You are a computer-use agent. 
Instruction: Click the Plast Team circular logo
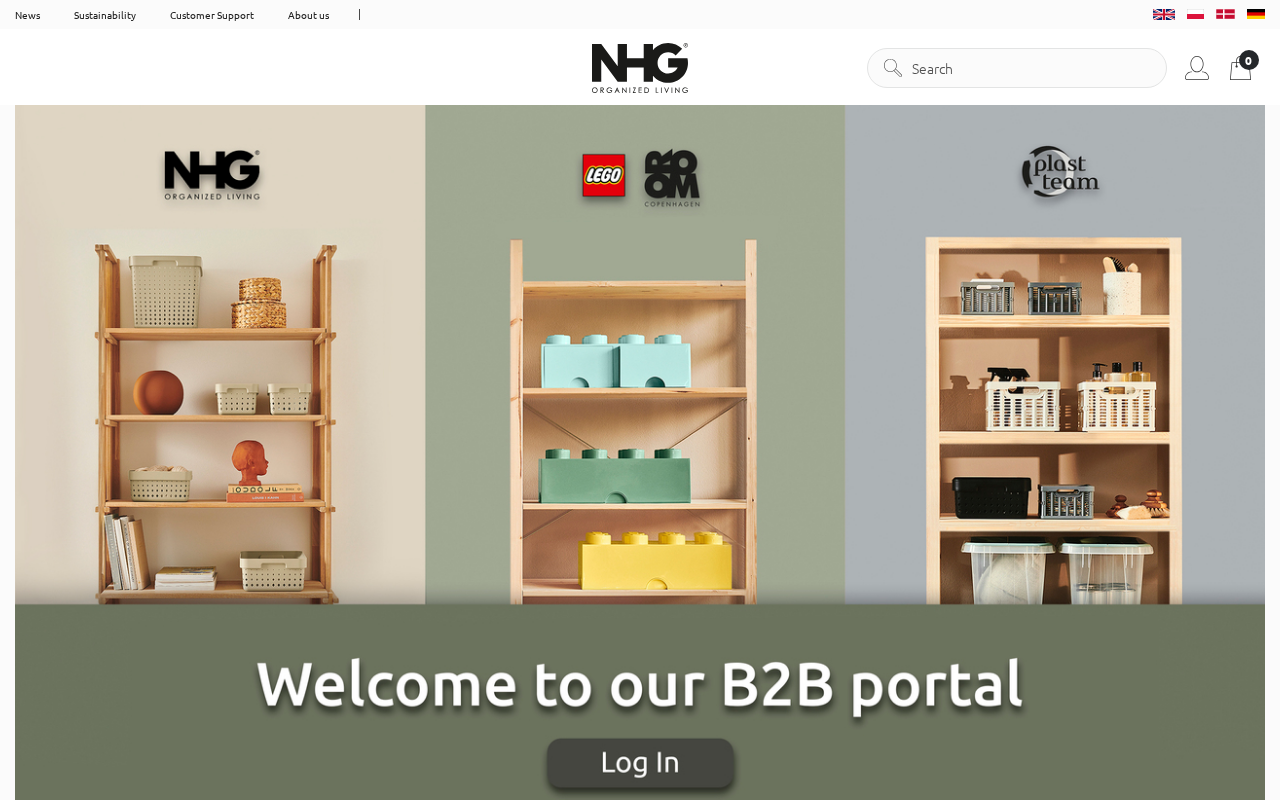click(1060, 172)
